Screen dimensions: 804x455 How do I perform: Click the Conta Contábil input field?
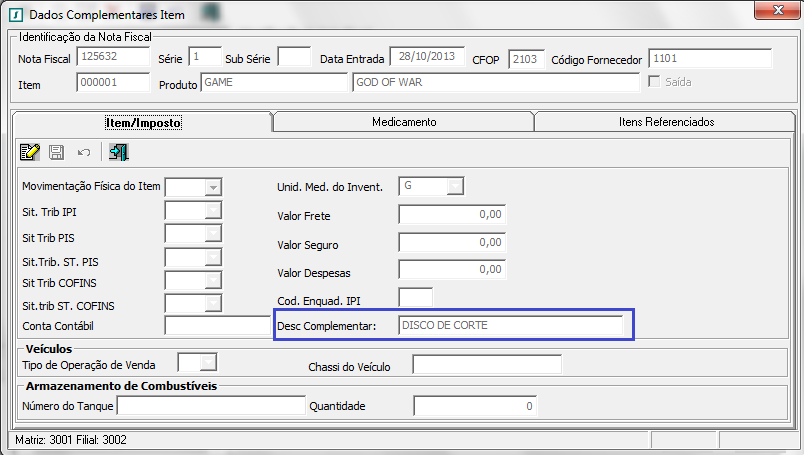217,325
